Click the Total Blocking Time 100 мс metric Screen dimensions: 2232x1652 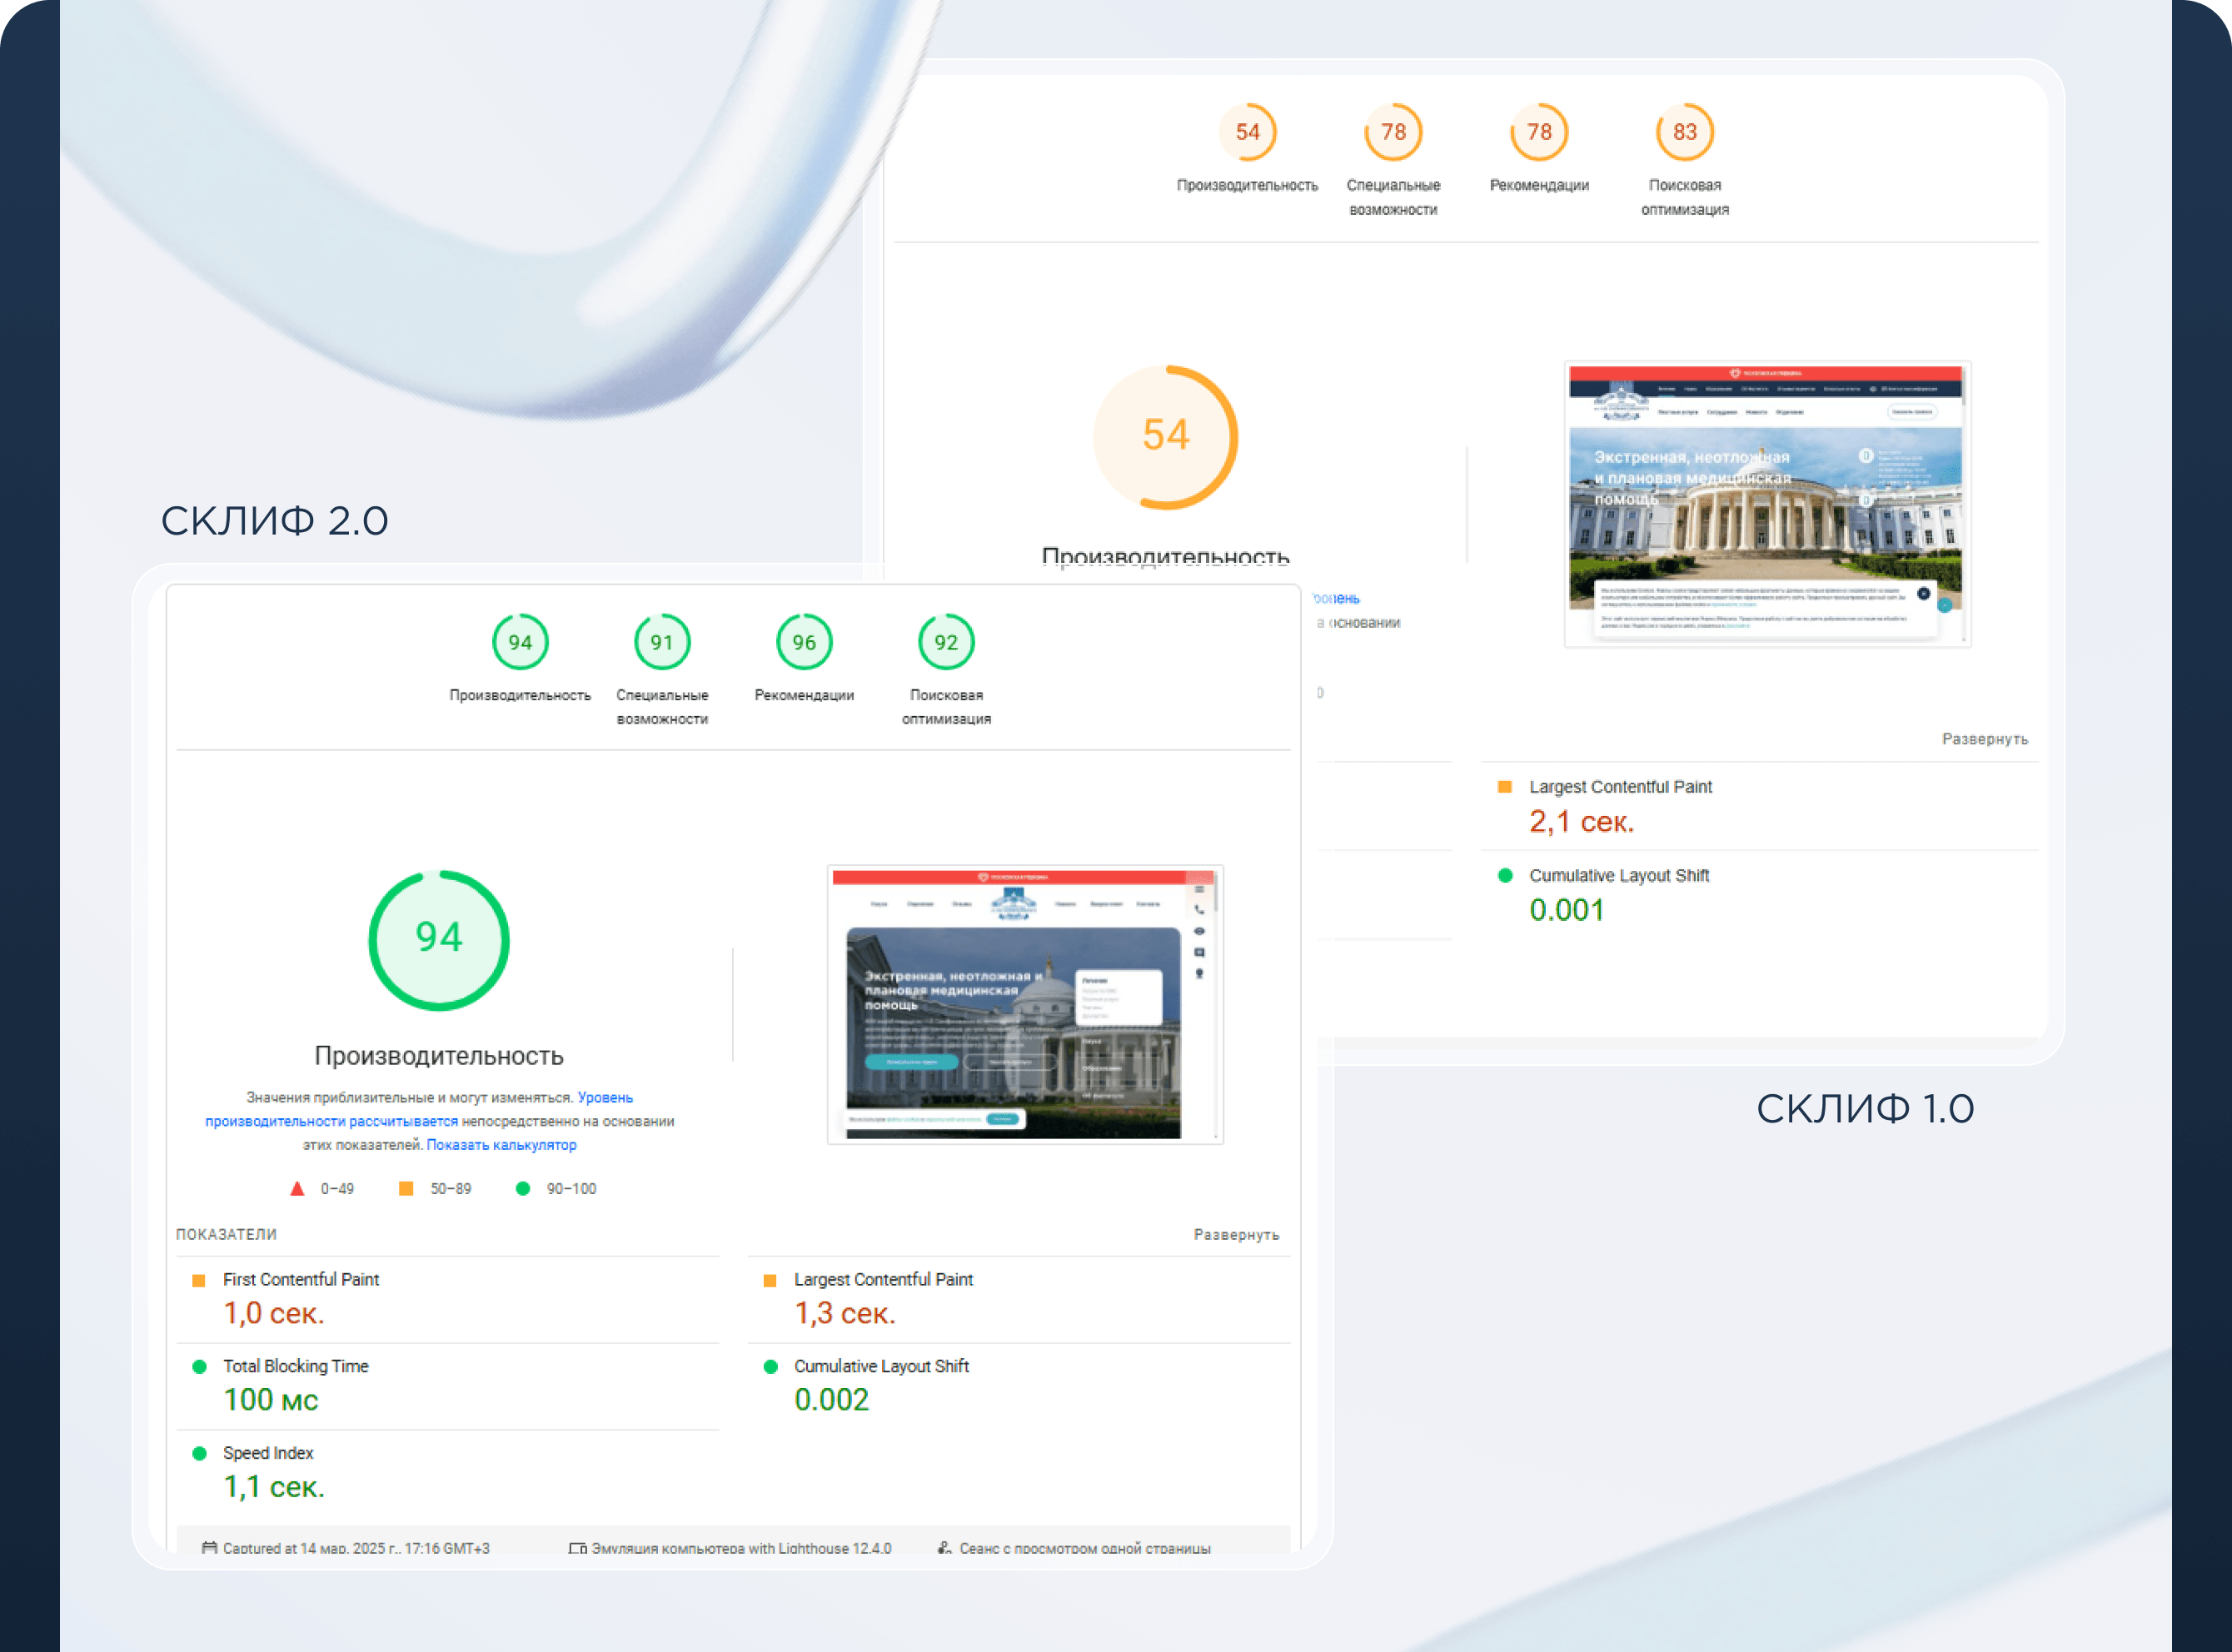coord(271,1399)
